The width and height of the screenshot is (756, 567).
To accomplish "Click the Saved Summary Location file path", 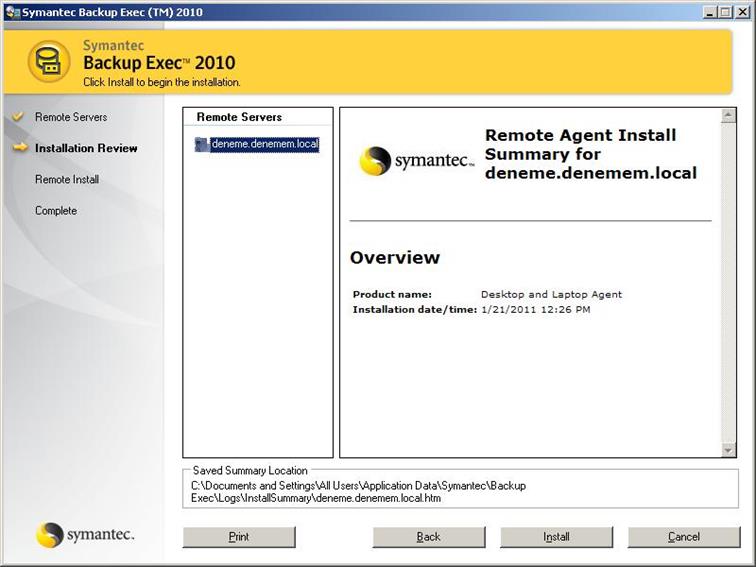I will coord(358,491).
